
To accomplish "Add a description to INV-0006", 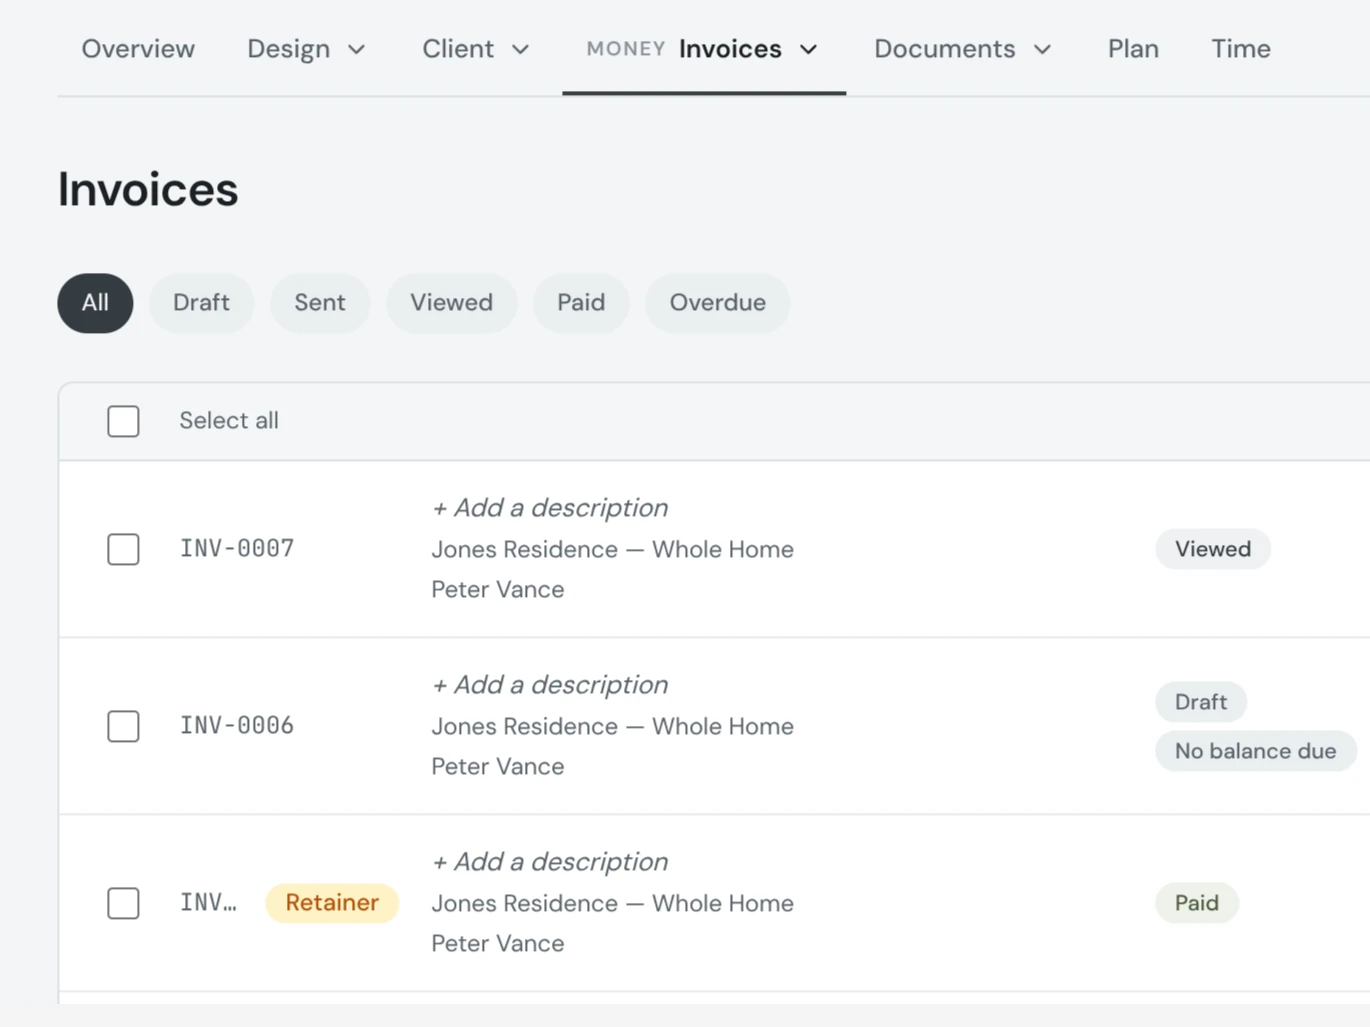I will tap(550, 685).
